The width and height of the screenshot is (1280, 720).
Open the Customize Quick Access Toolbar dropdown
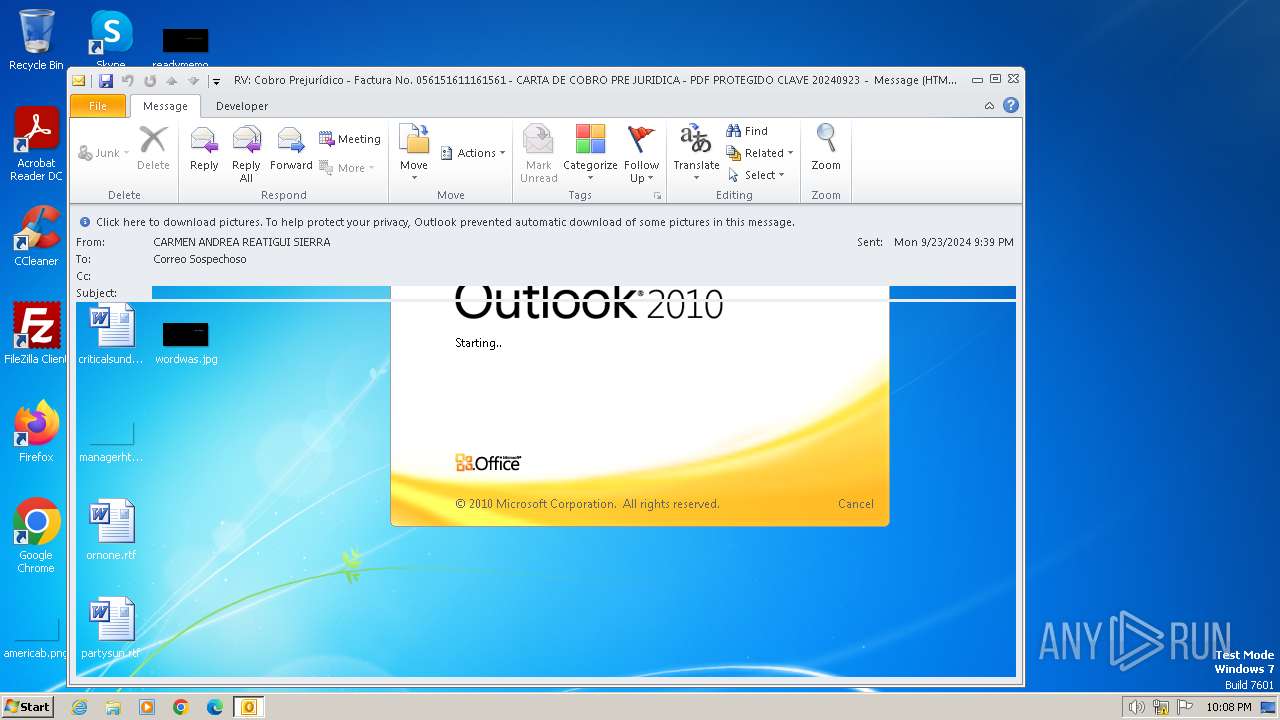(216, 81)
